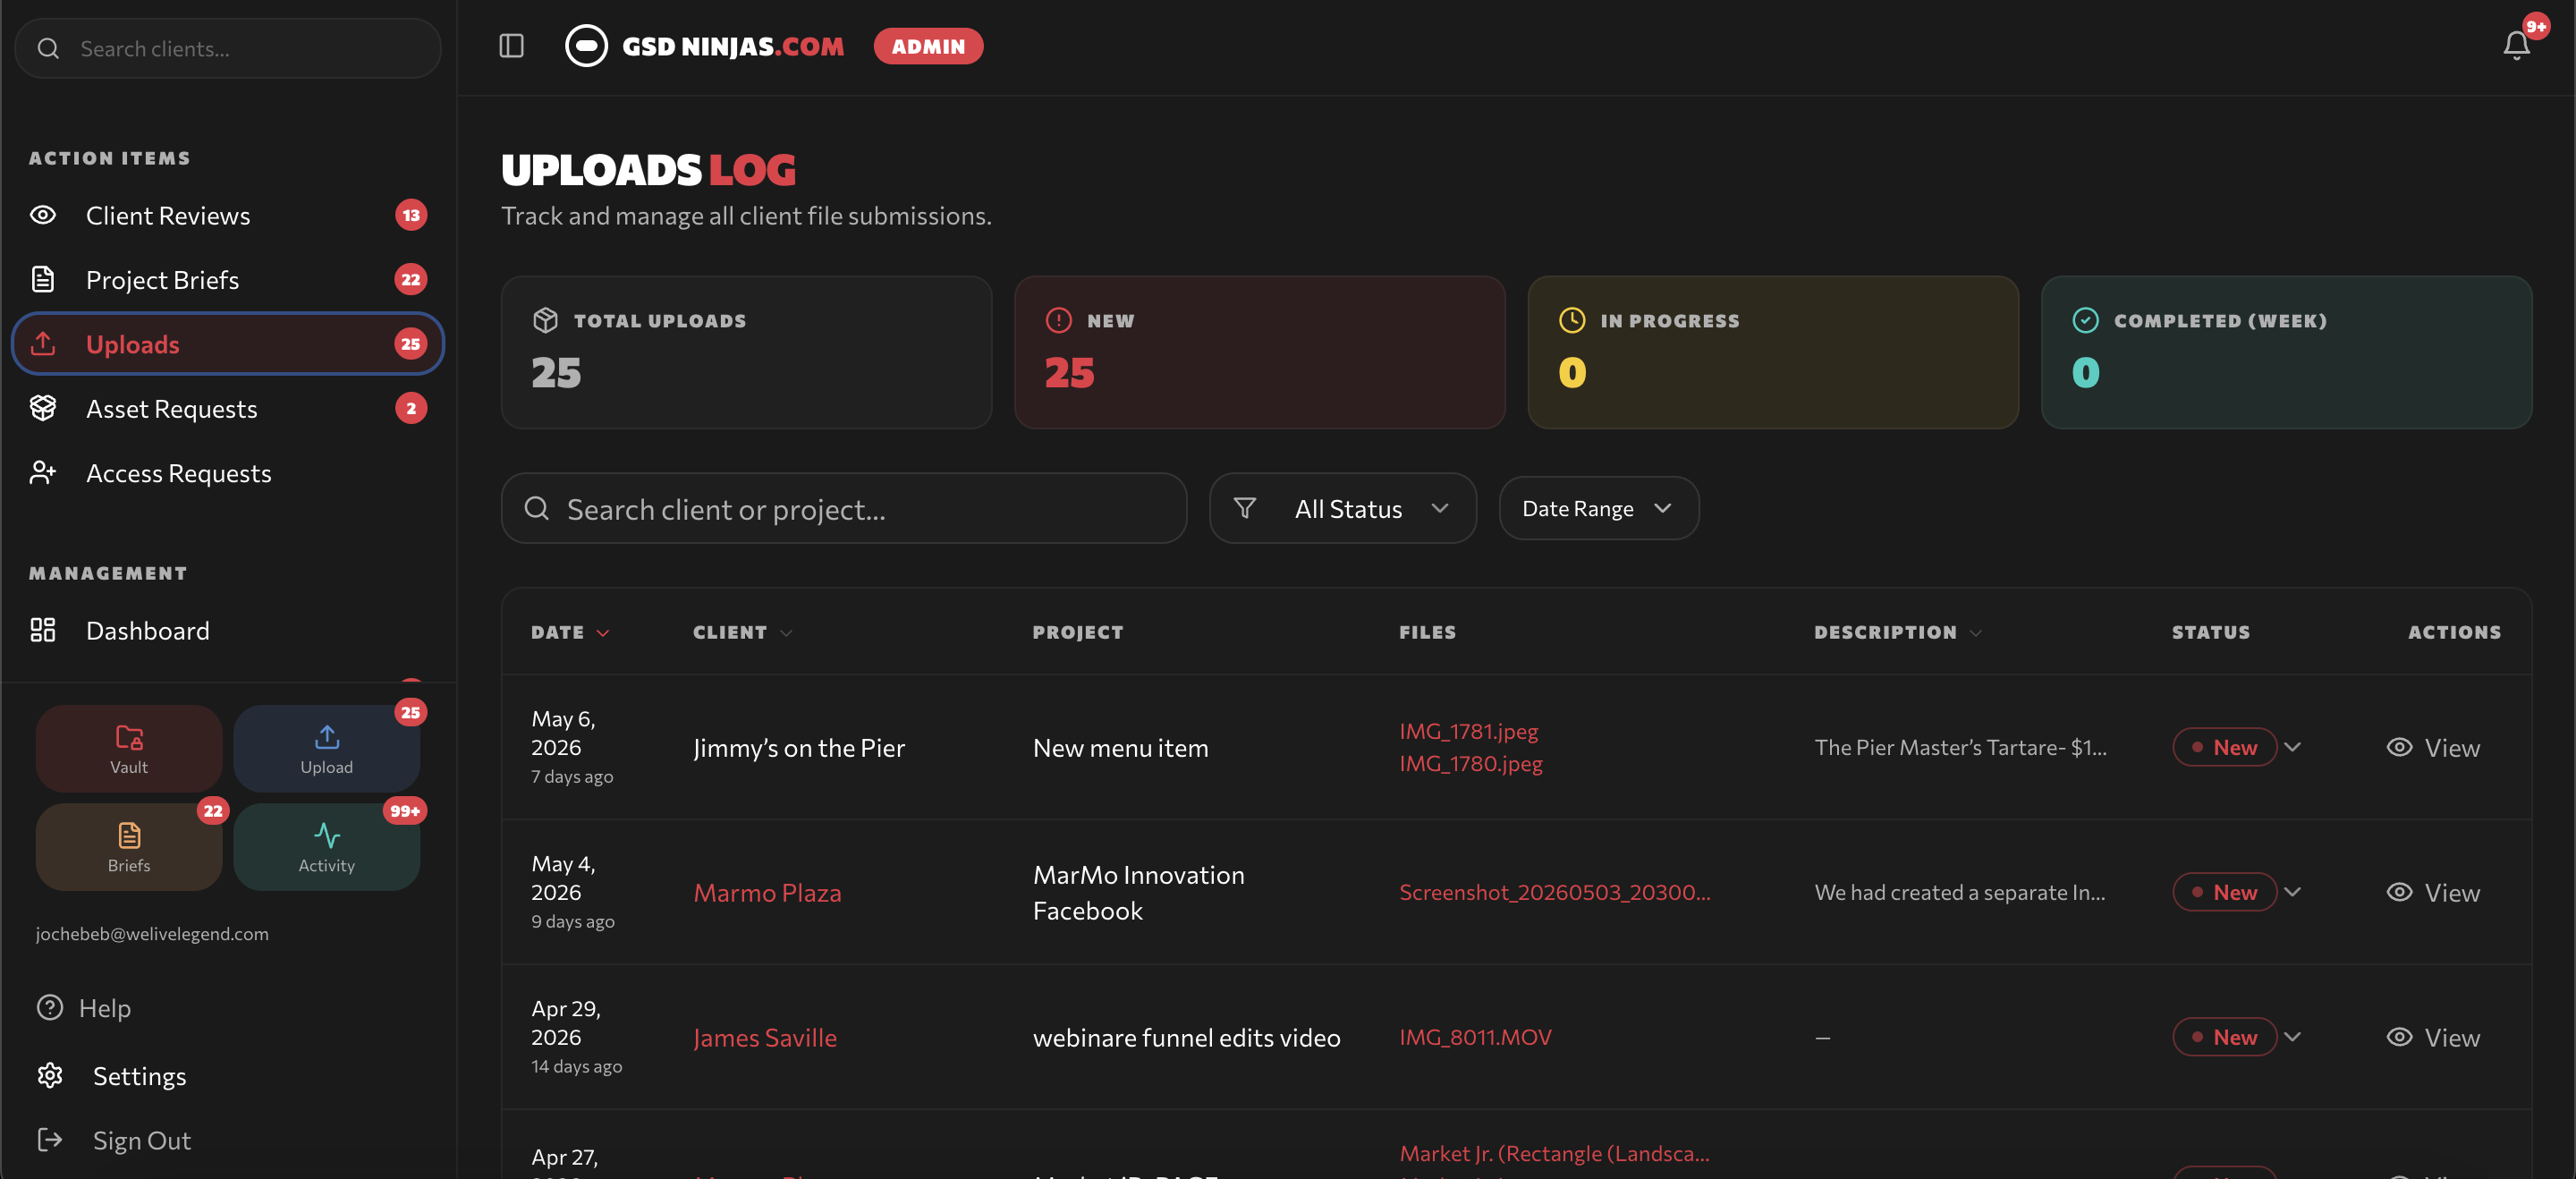Screen dimensions: 2576x1179
Task: Sort by the Date column chevron
Action: click(x=603, y=633)
